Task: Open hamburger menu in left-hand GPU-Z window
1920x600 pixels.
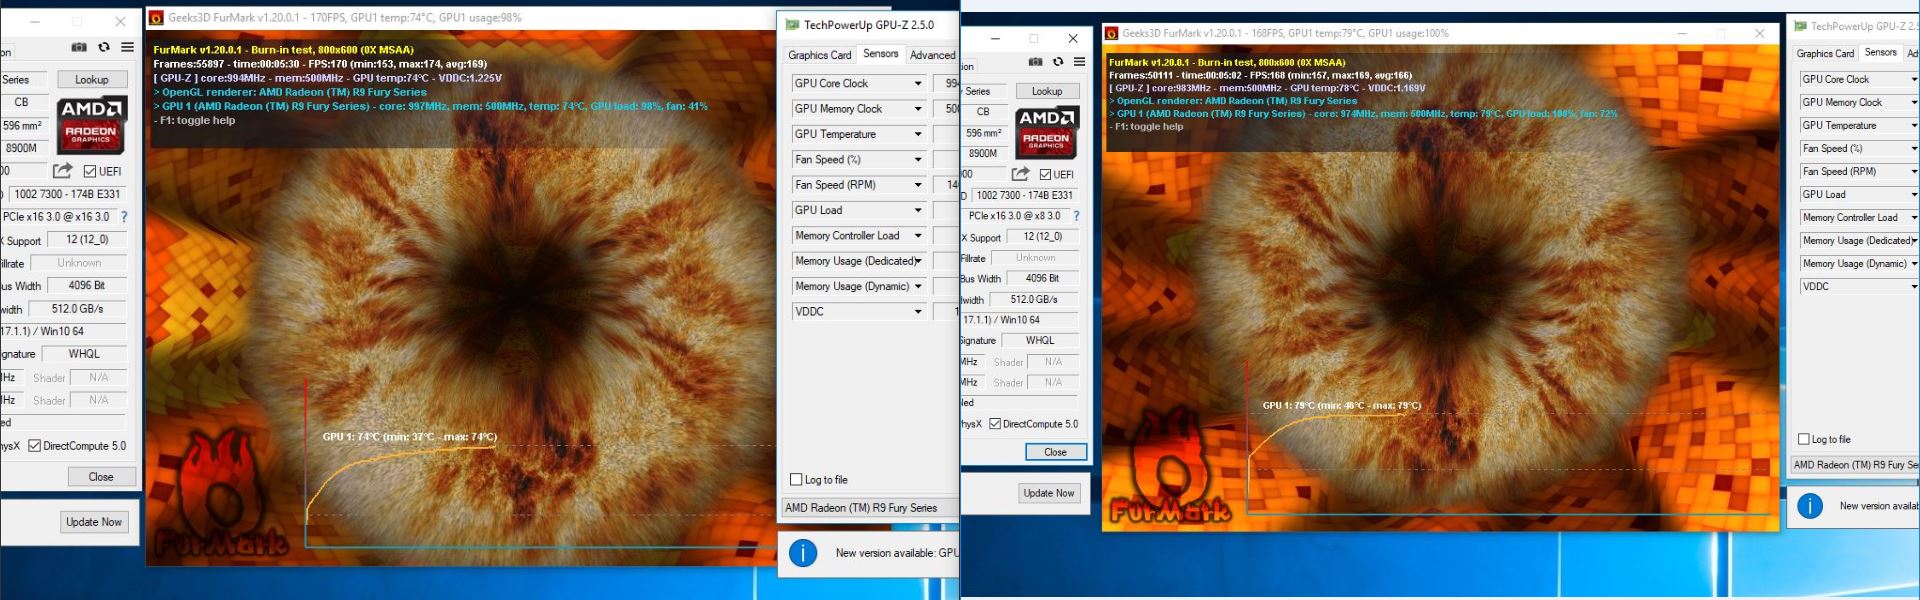Action: 128,47
